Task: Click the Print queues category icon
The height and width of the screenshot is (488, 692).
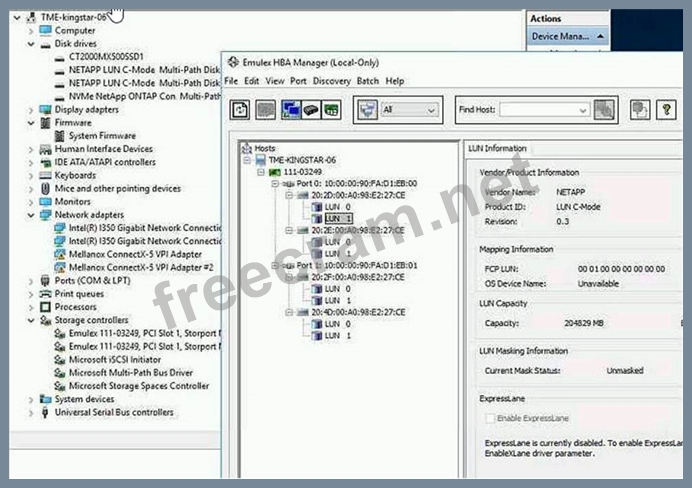Action: [x=45, y=294]
